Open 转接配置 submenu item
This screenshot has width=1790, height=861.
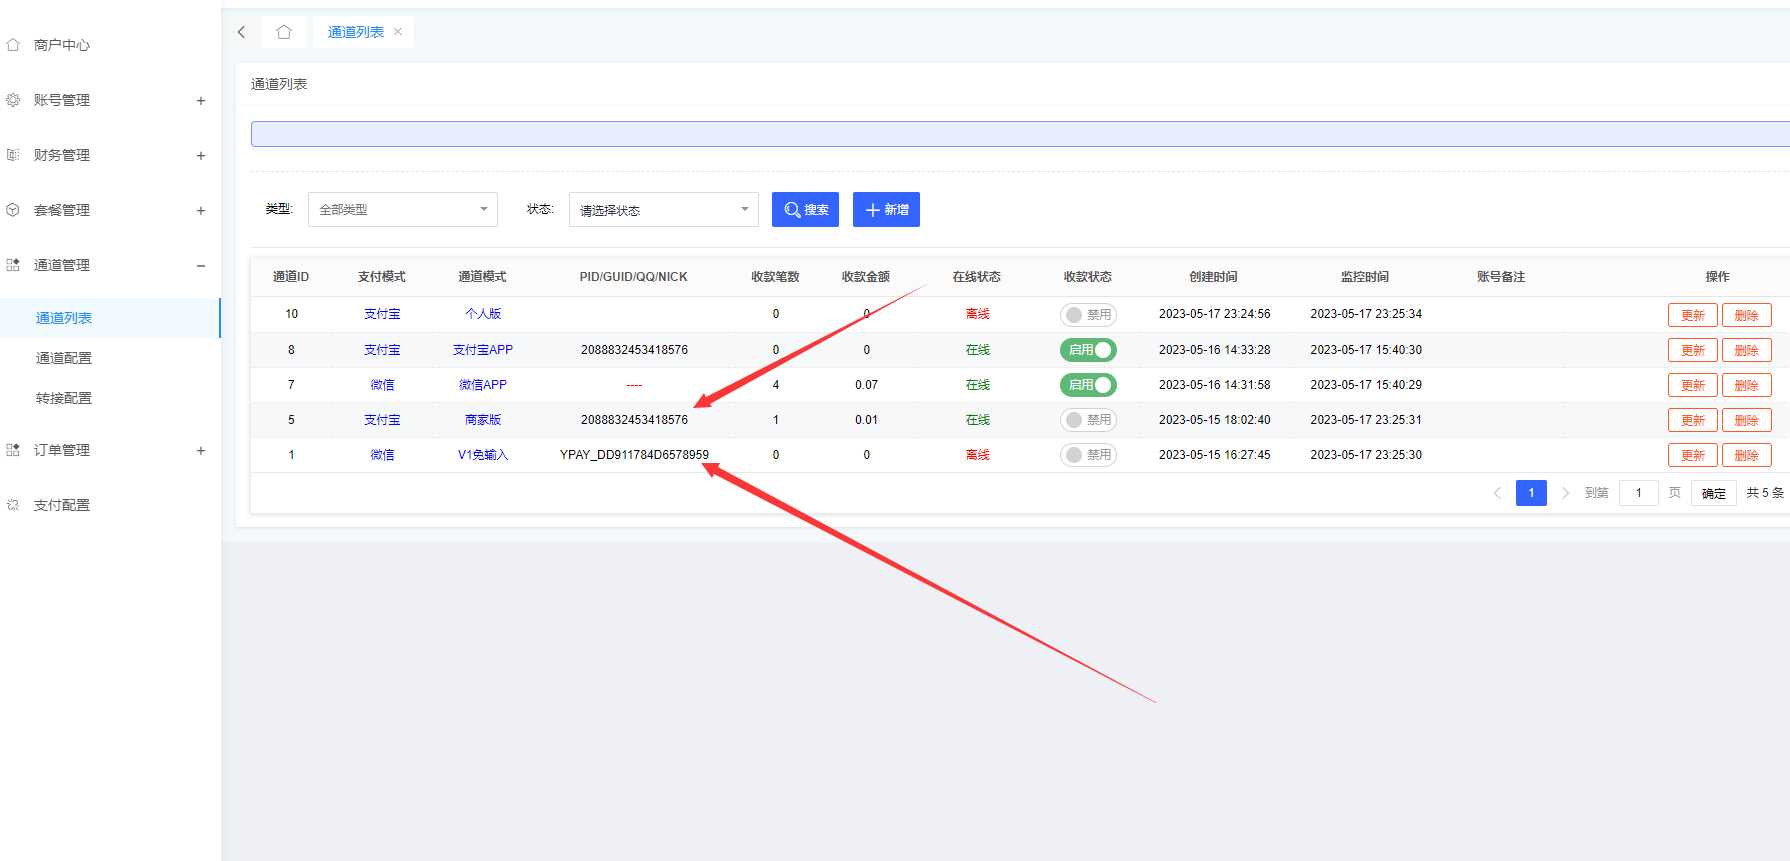(64, 398)
